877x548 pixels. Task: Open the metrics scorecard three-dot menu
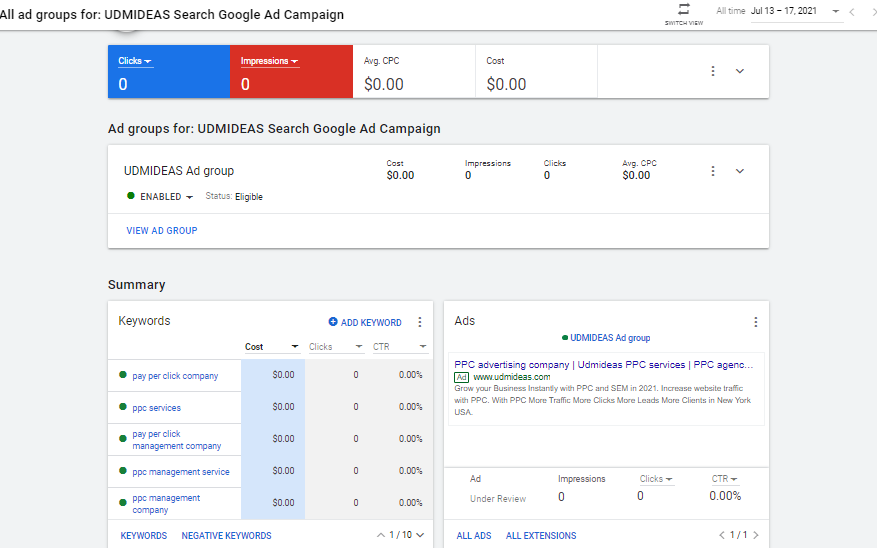pos(713,71)
